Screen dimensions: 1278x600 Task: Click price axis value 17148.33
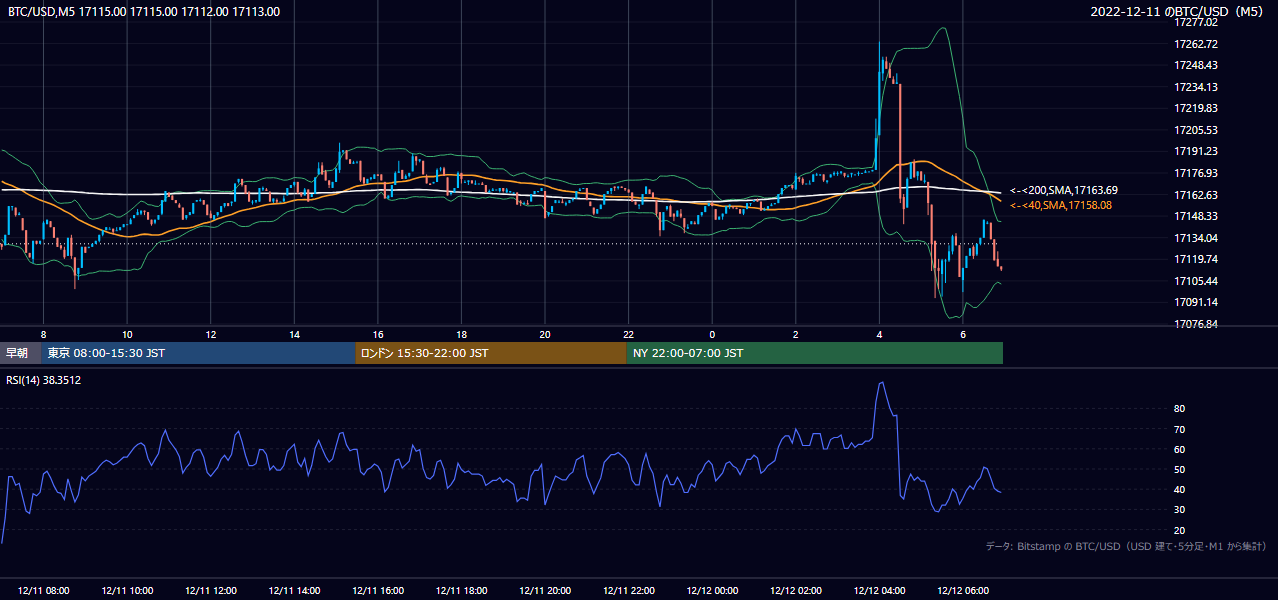point(1196,216)
